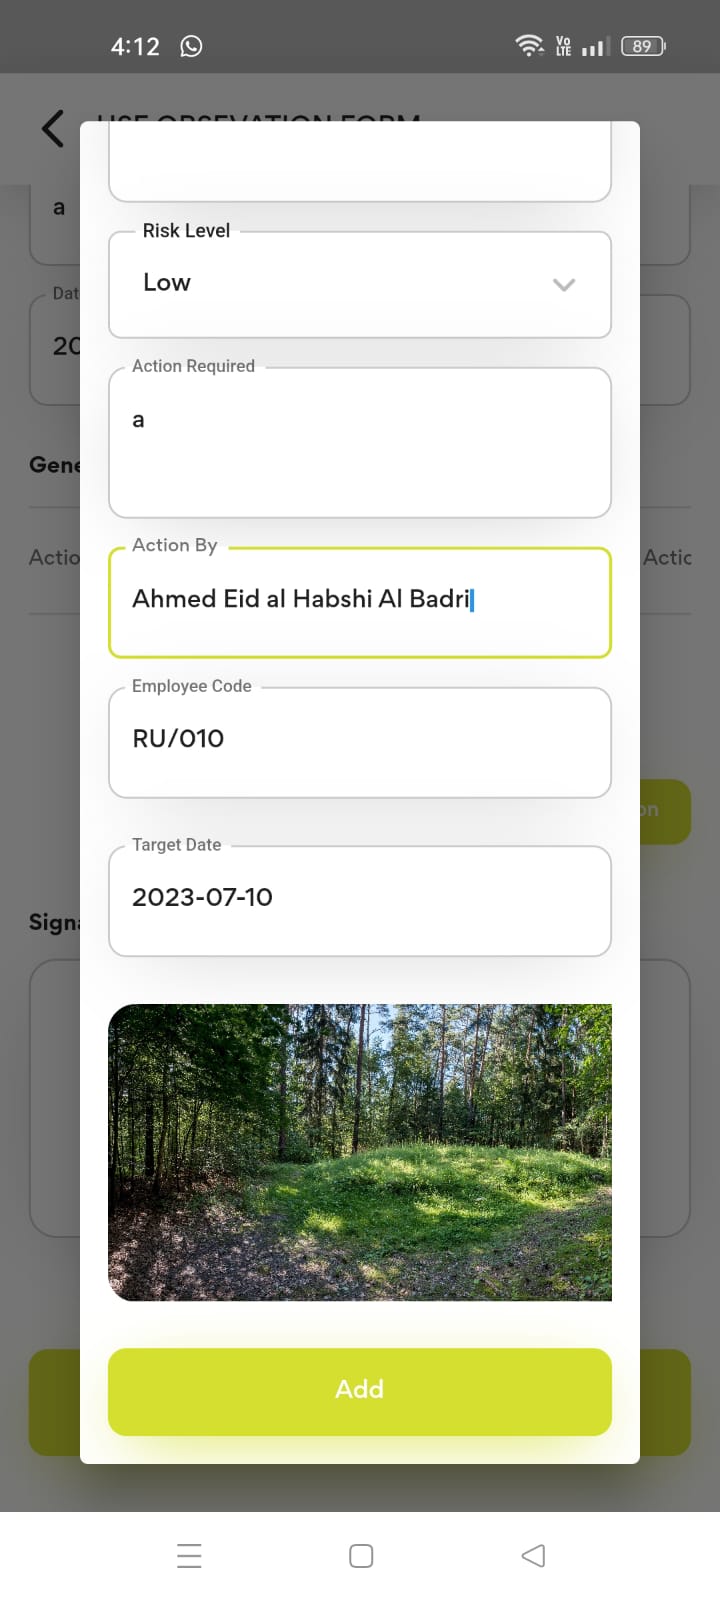The image size is (720, 1600).
Task: Tap the partially hidden green button behind dialog
Action: (x=667, y=812)
